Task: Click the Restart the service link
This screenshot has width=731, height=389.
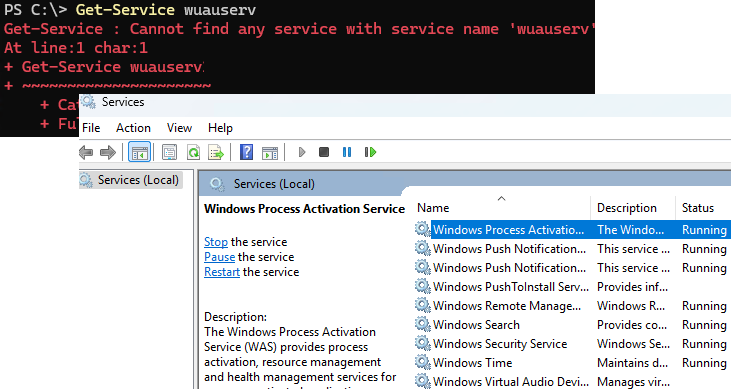Action: [222, 272]
